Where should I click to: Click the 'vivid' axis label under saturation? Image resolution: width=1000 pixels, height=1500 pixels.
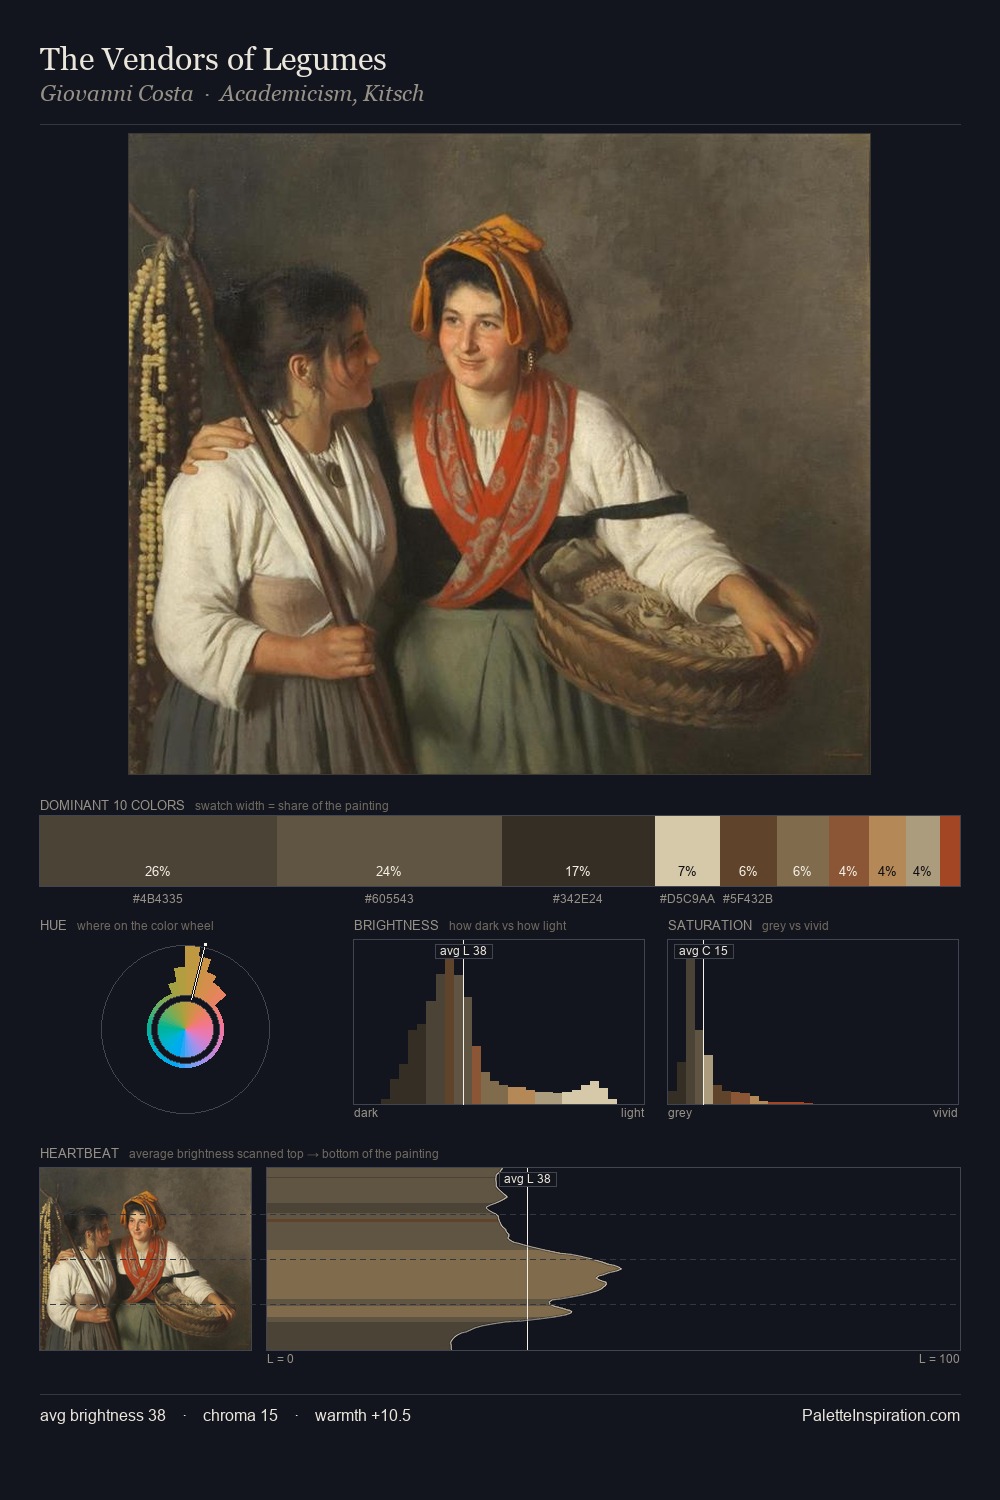click(x=945, y=1113)
